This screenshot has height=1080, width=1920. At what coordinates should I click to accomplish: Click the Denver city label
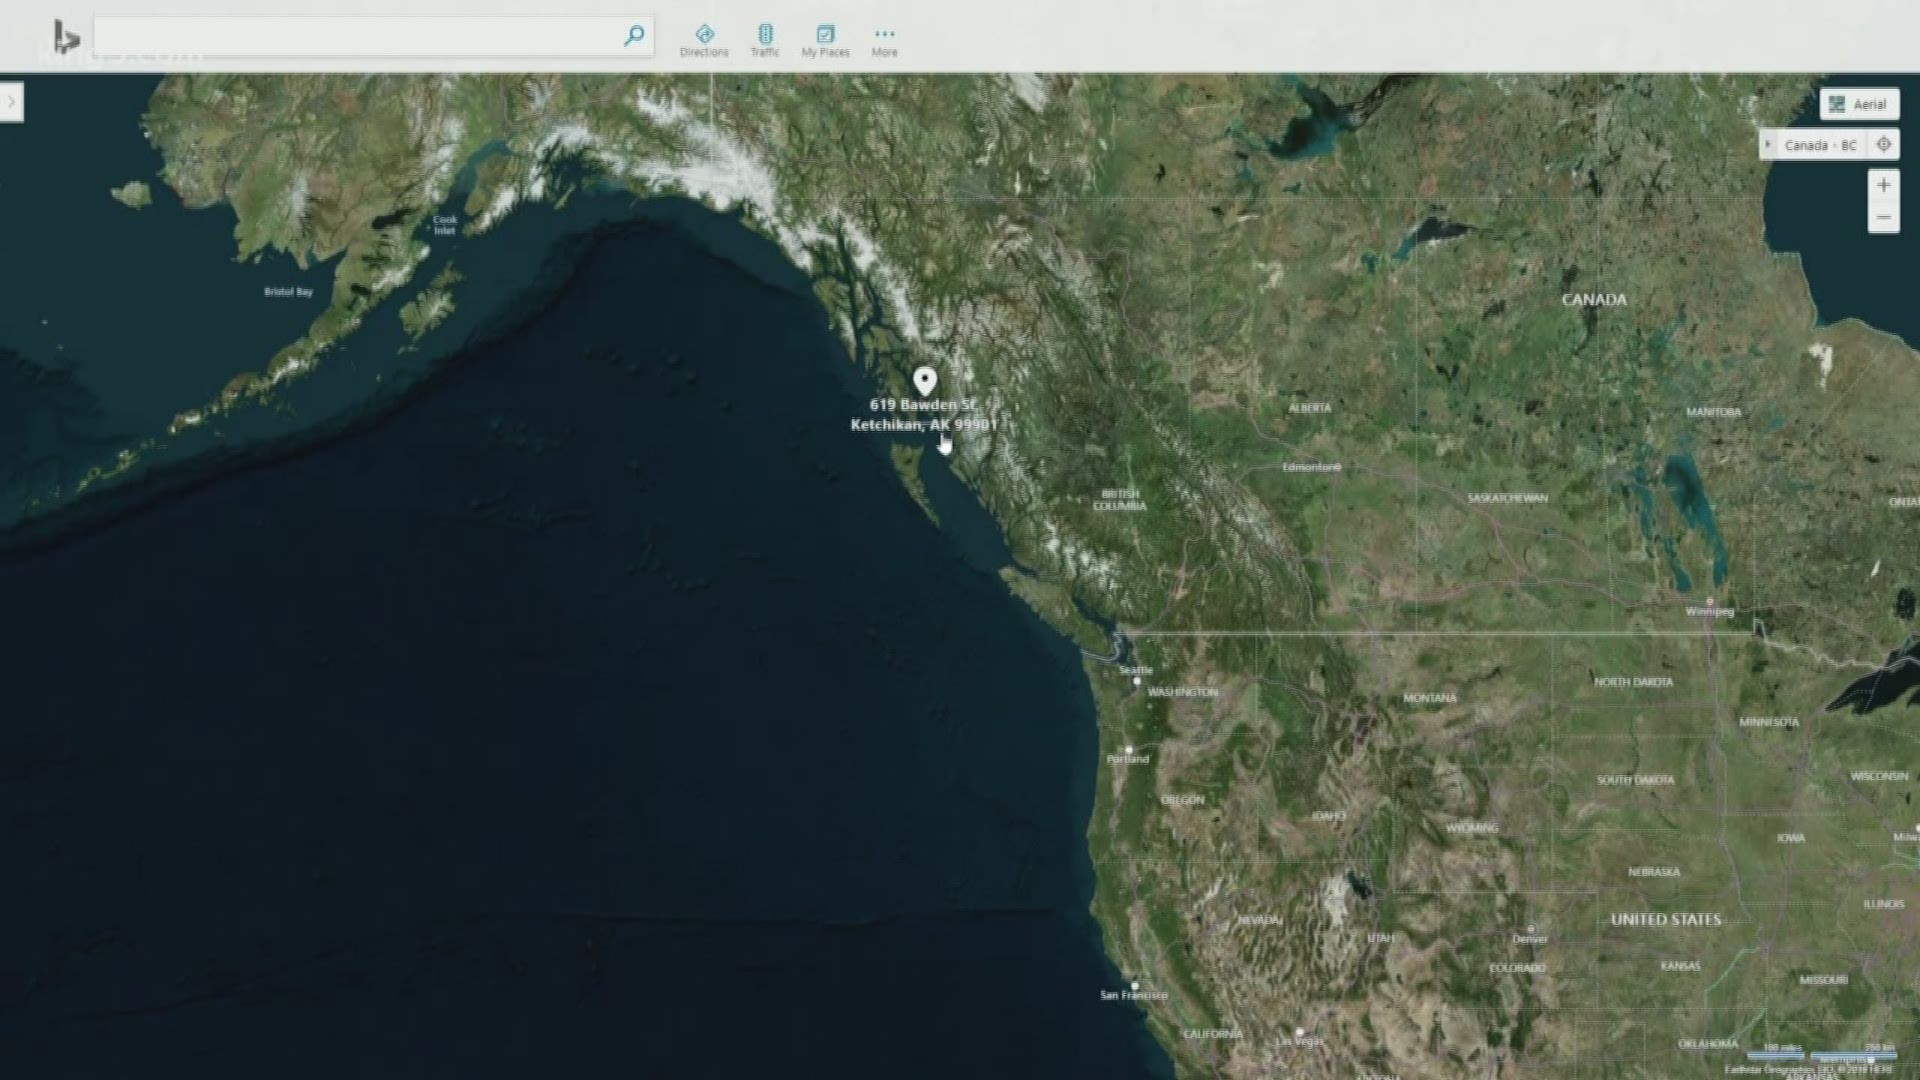coord(1530,939)
